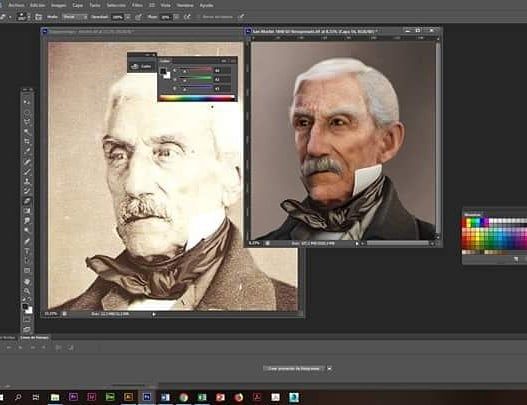Change the screen mode from the toolbar
This screenshot has height=405, width=527.
(27, 329)
